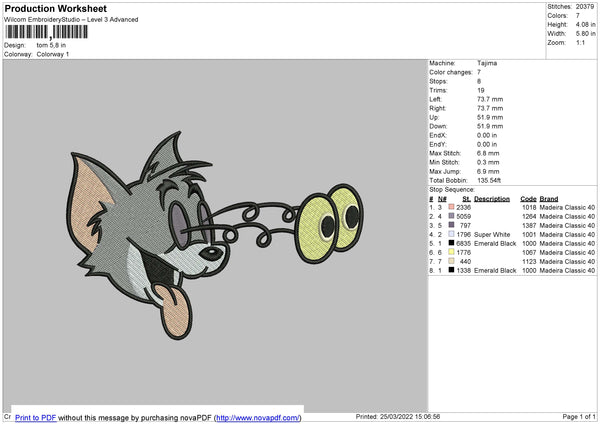The image size is (600, 424).
Task: Click the Max Stitch value 6.8 mm
Action: pos(488,153)
